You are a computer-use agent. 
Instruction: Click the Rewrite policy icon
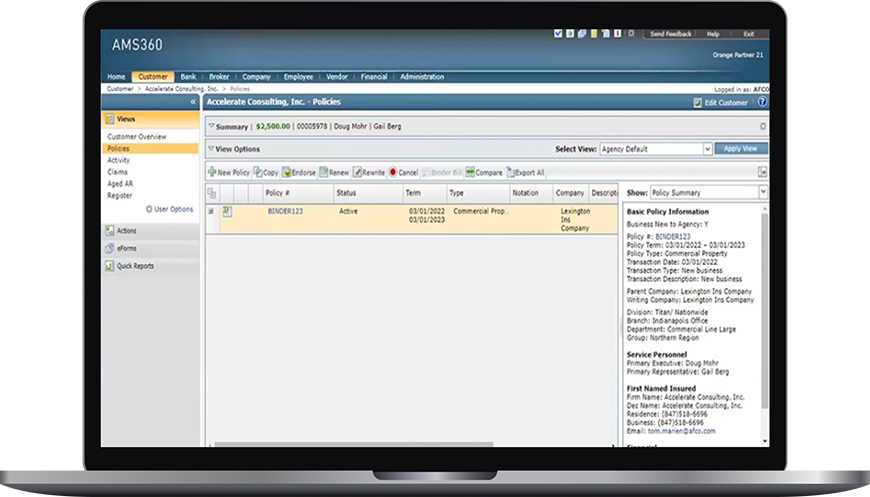pos(357,172)
